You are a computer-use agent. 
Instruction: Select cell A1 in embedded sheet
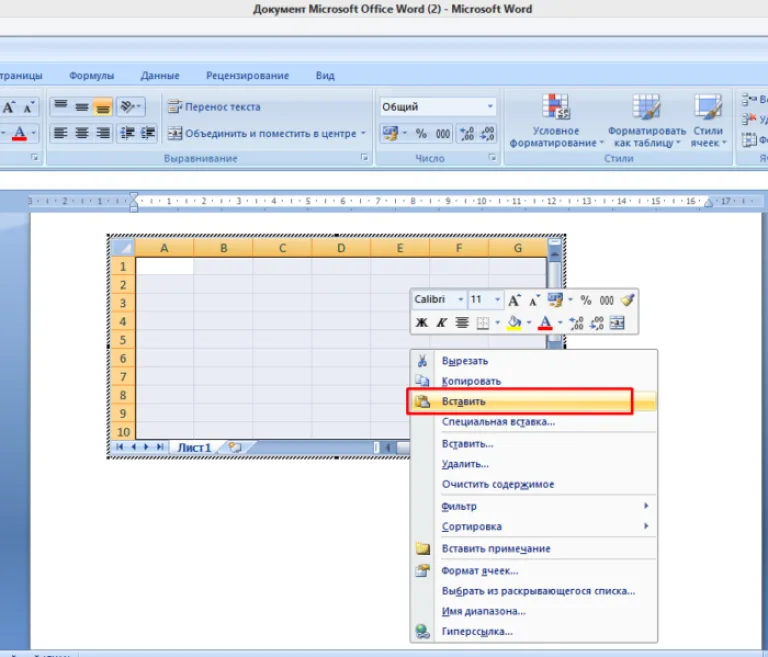click(x=164, y=266)
